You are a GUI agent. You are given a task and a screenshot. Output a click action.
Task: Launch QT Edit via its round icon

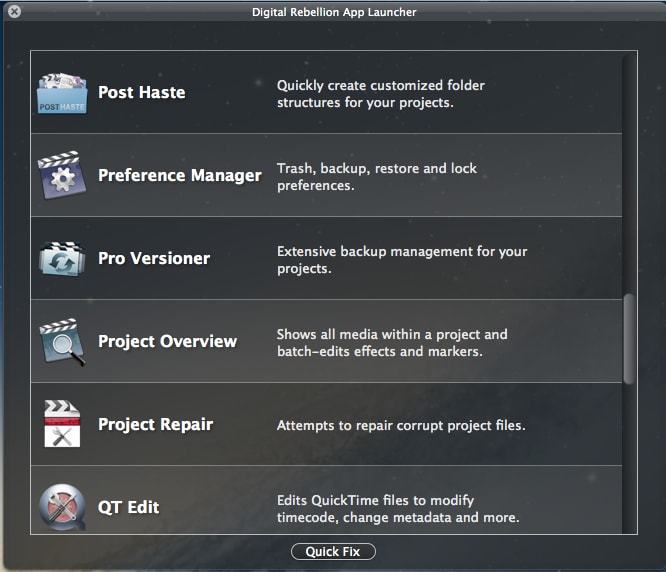62,507
